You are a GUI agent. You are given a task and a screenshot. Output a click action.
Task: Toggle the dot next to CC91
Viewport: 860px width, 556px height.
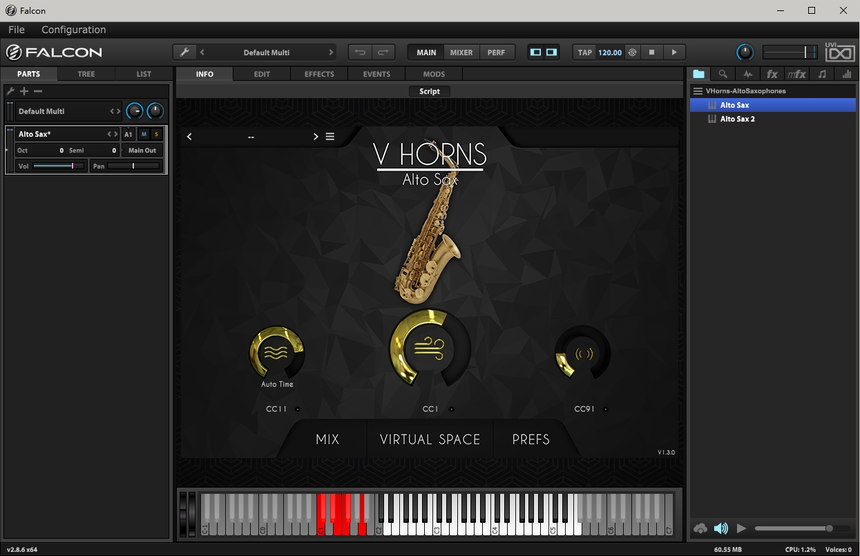tap(606, 409)
